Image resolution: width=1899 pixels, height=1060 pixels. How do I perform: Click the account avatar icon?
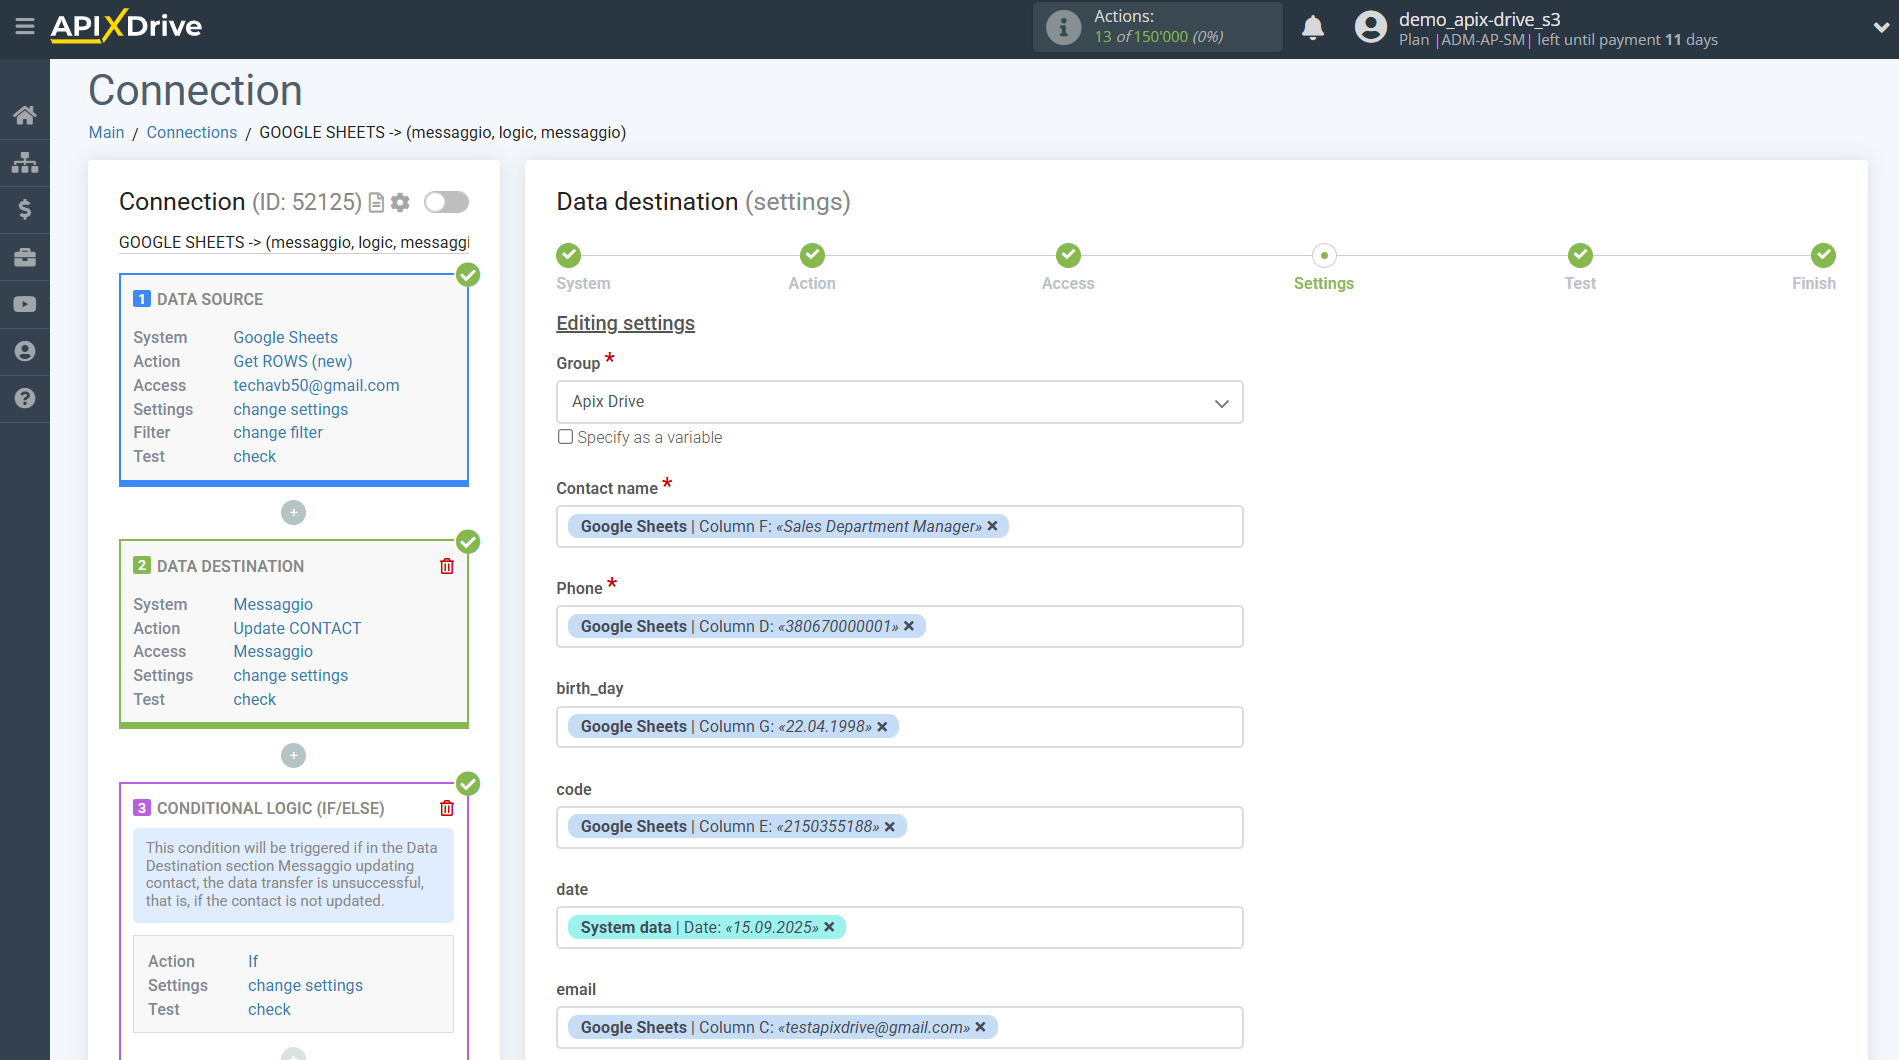[x=1371, y=27]
